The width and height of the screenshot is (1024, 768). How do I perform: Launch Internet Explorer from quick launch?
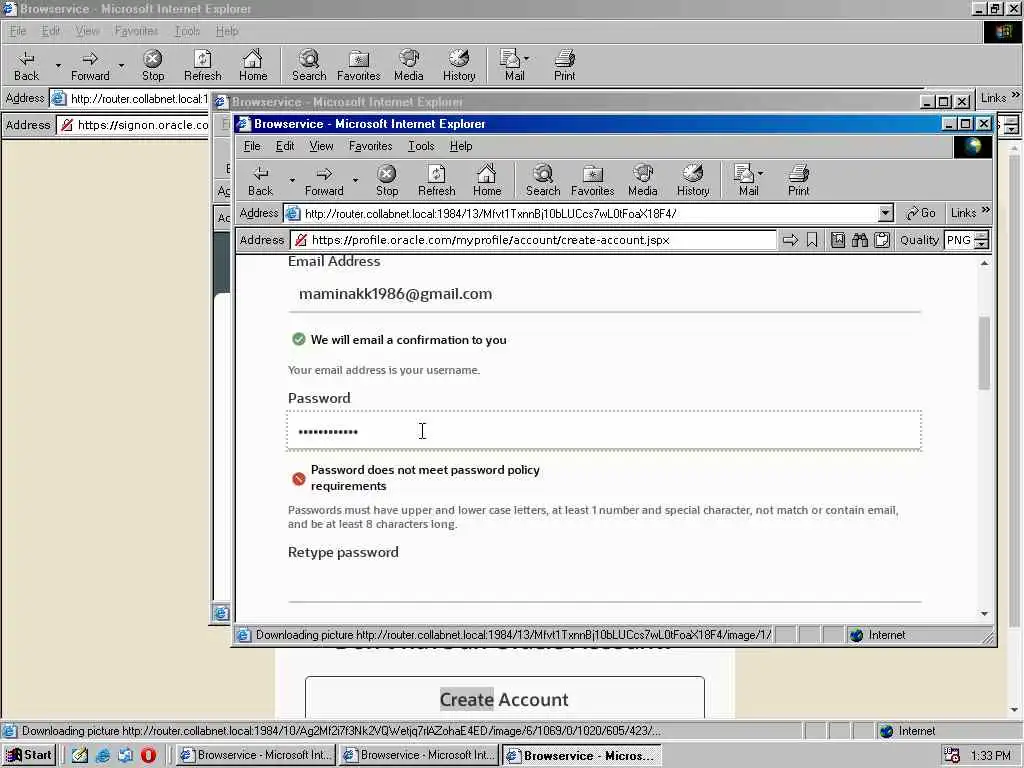[x=103, y=755]
